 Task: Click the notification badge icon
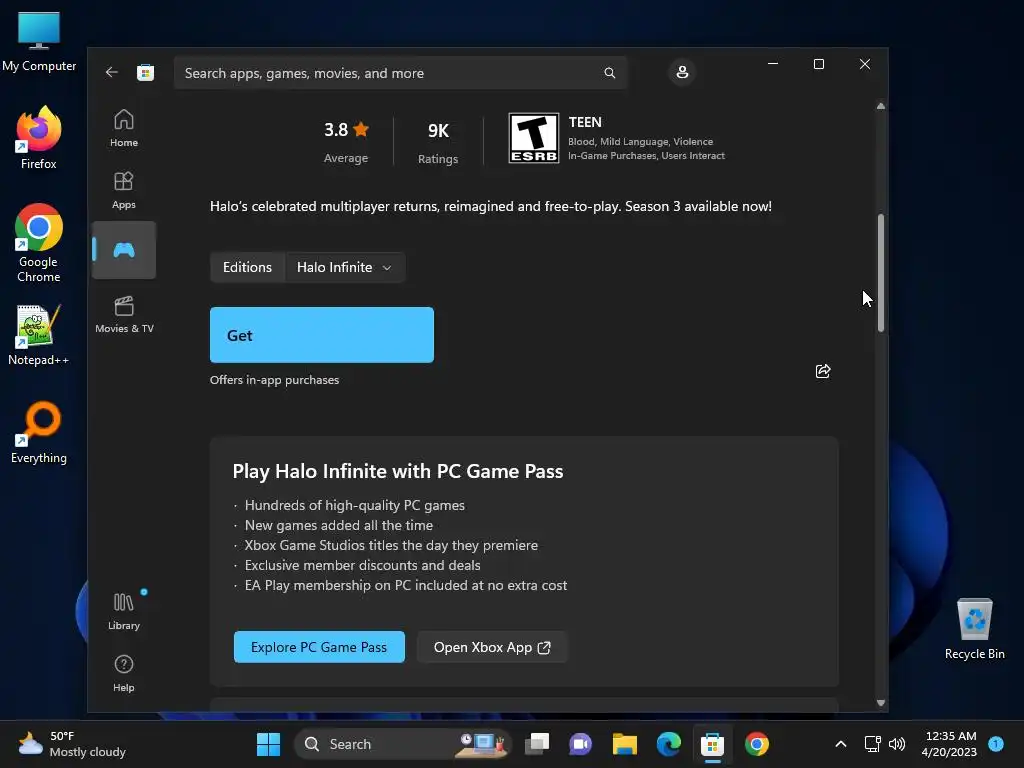[x=996, y=743]
